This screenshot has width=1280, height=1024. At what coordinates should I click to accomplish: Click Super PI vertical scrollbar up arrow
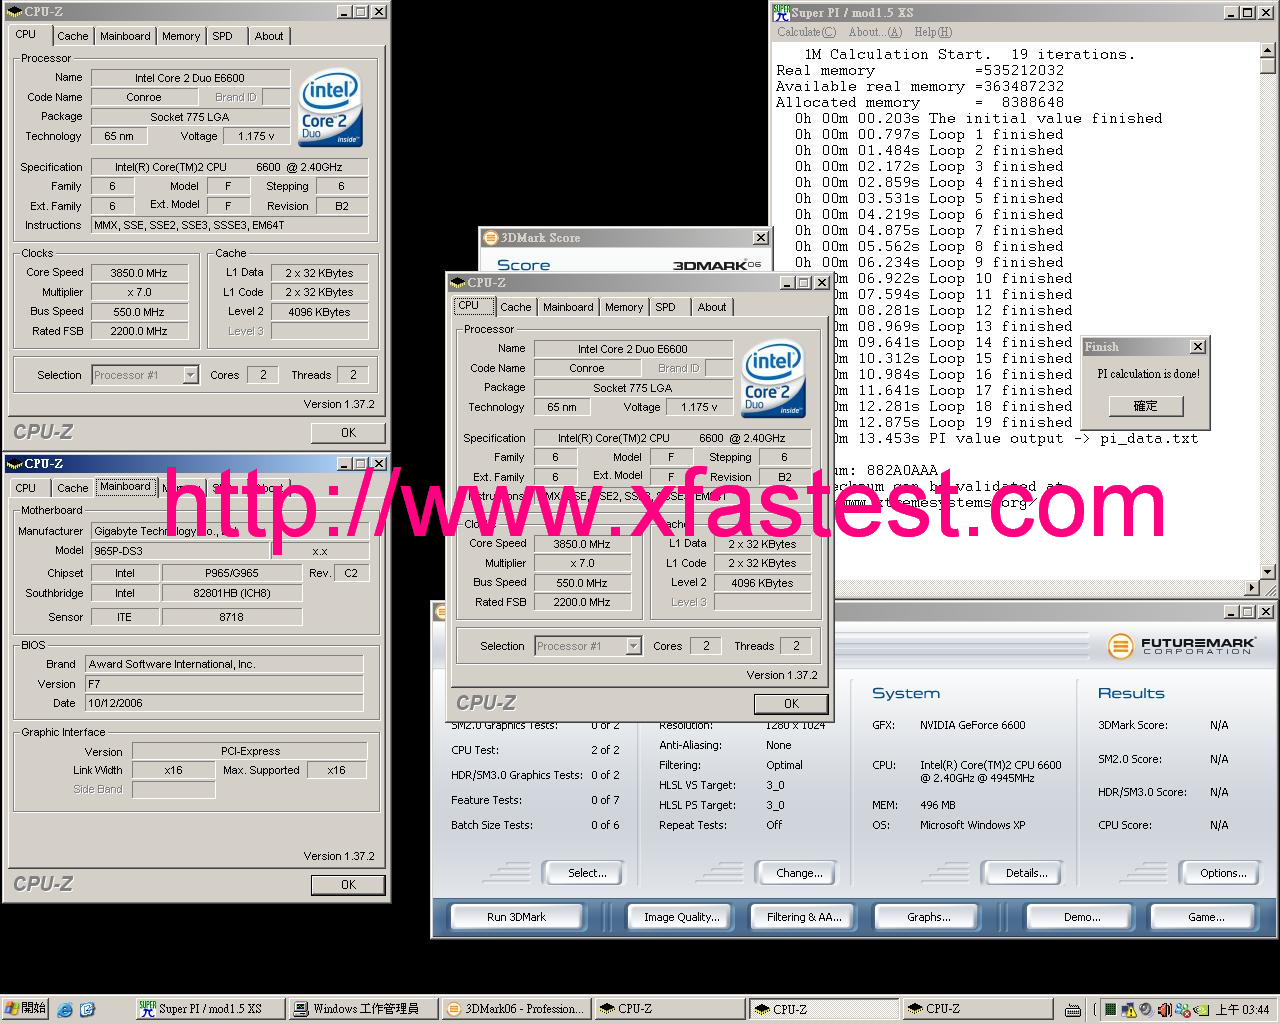coord(1267,50)
